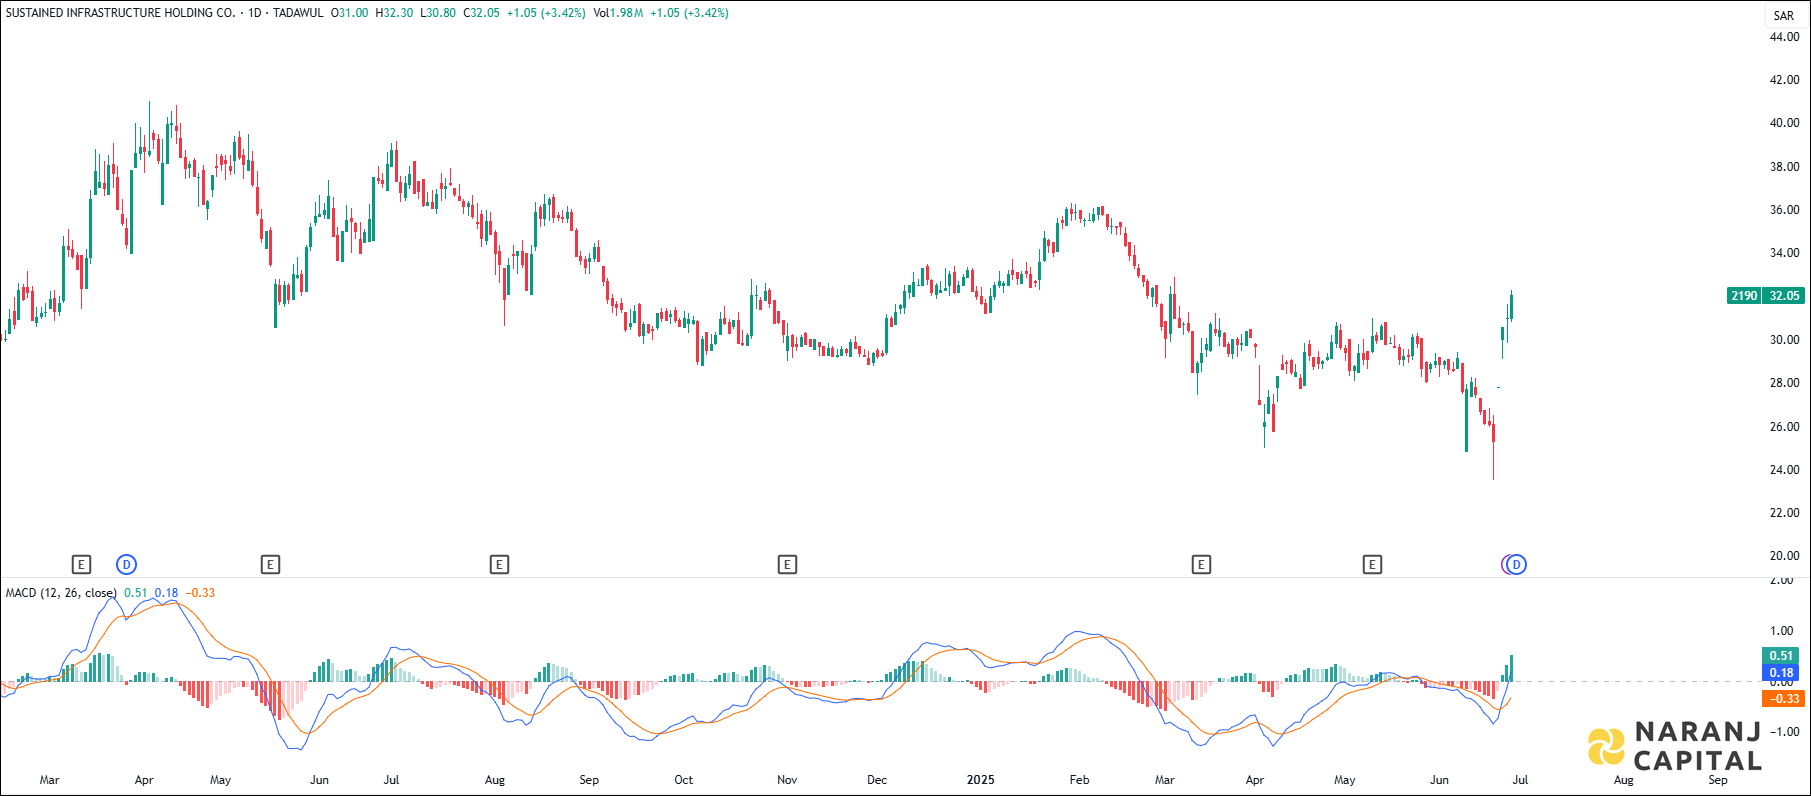Screen dimensions: 1811x796
Task: Click the 1.00 level on MACD axis
Action: (x=1782, y=631)
